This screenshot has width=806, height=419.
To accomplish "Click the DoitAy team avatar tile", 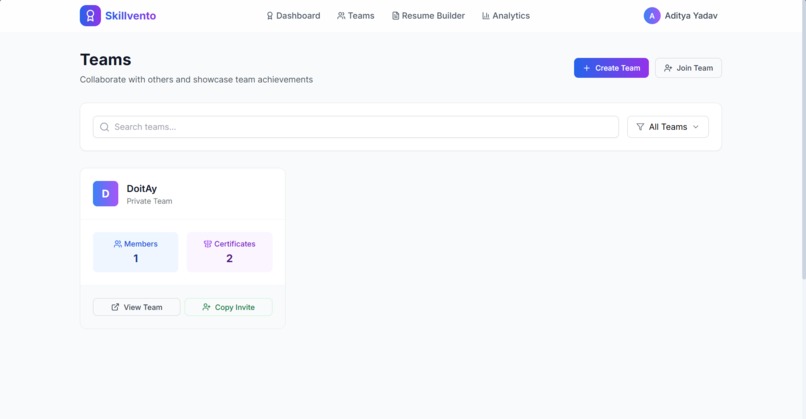I will (105, 194).
